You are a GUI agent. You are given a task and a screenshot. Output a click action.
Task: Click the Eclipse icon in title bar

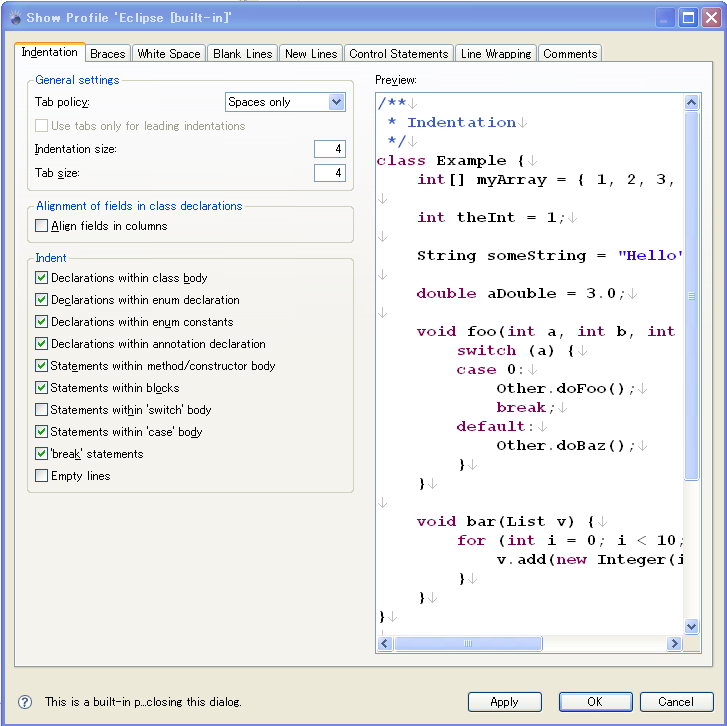pos(15,18)
